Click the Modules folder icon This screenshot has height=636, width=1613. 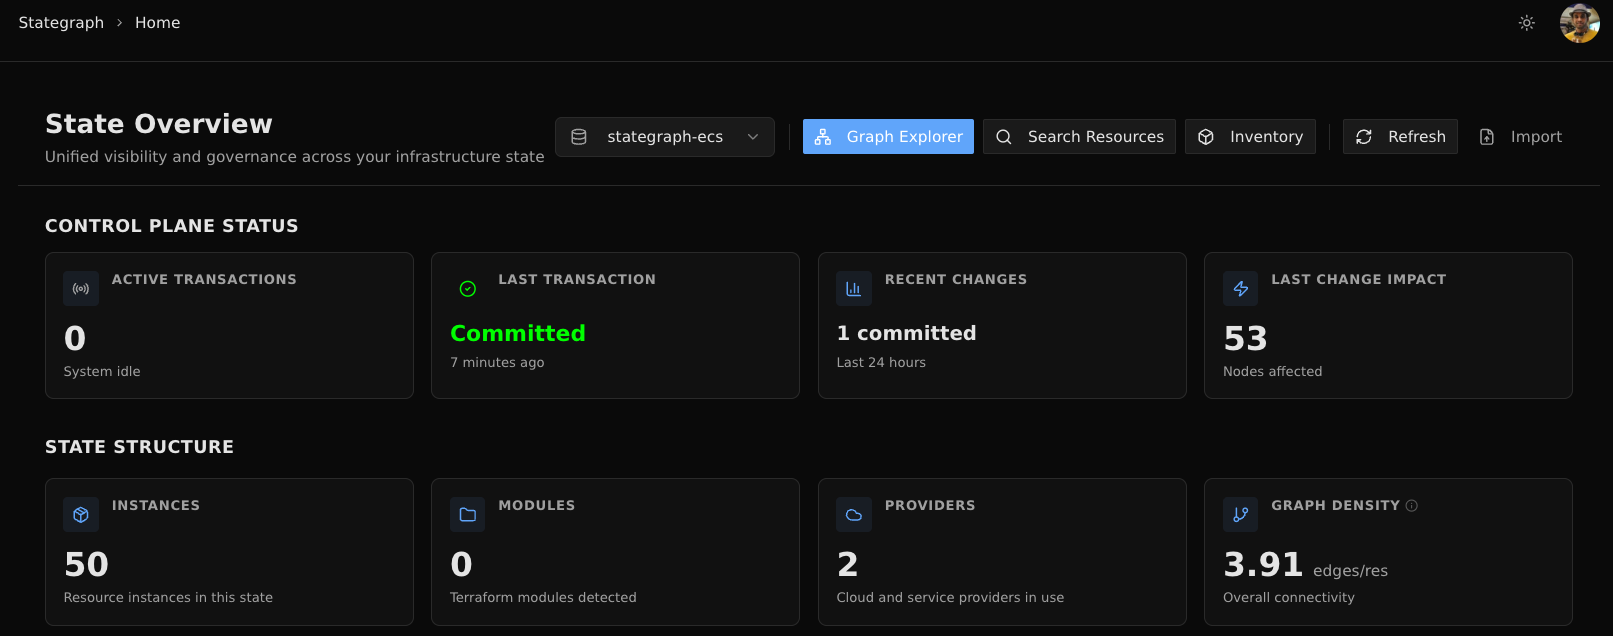point(467,515)
